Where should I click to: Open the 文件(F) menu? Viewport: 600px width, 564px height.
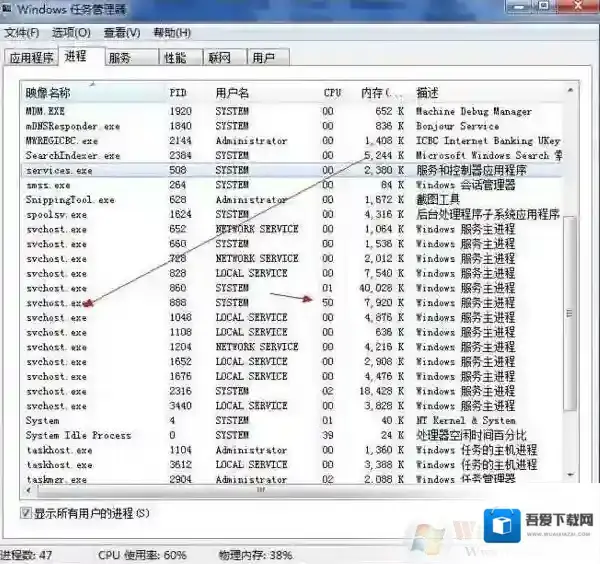pos(21,33)
